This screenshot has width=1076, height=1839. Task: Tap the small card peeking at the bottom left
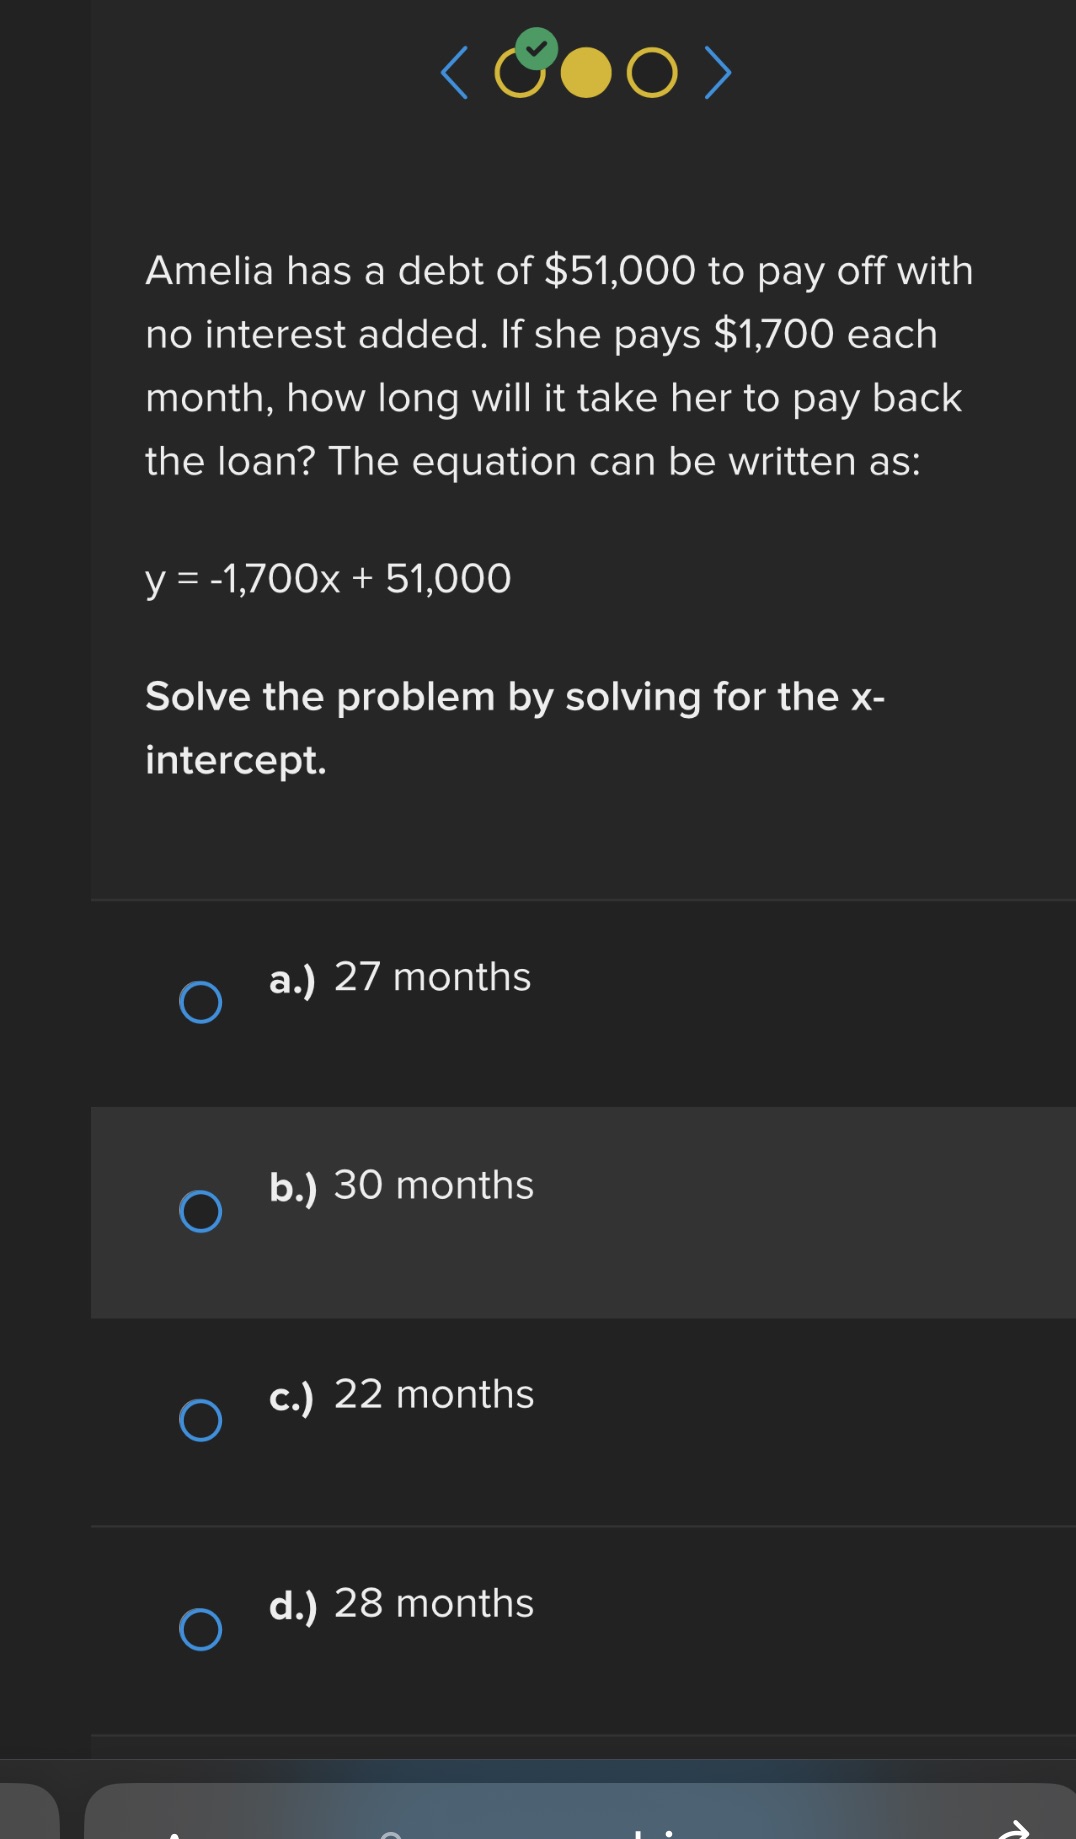click(30, 1815)
